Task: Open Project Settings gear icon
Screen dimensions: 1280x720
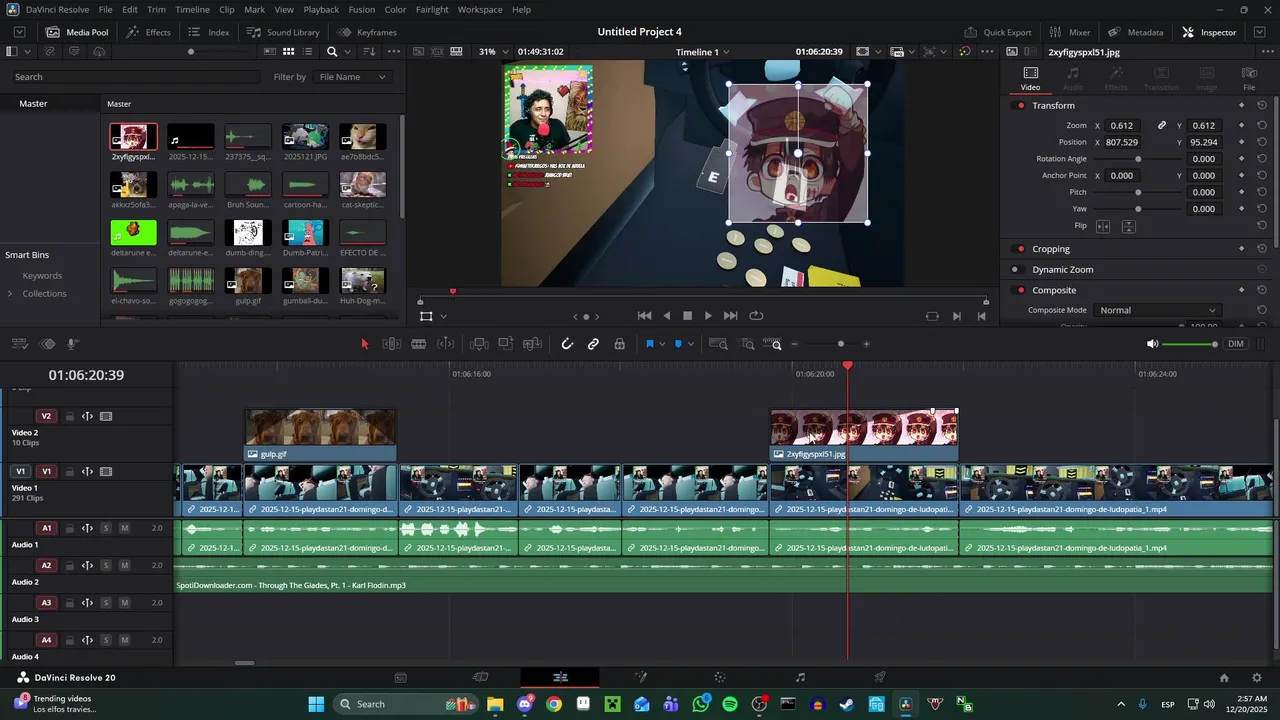Action: click(x=1257, y=677)
